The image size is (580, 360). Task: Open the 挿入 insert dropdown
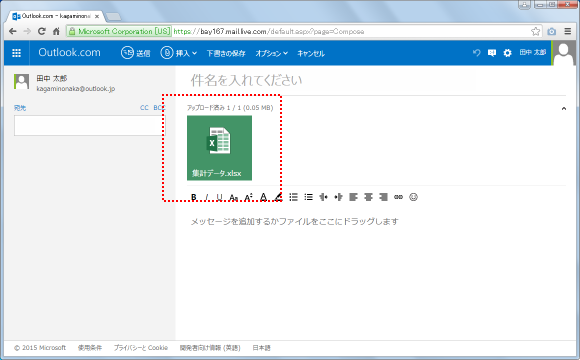pos(178,53)
